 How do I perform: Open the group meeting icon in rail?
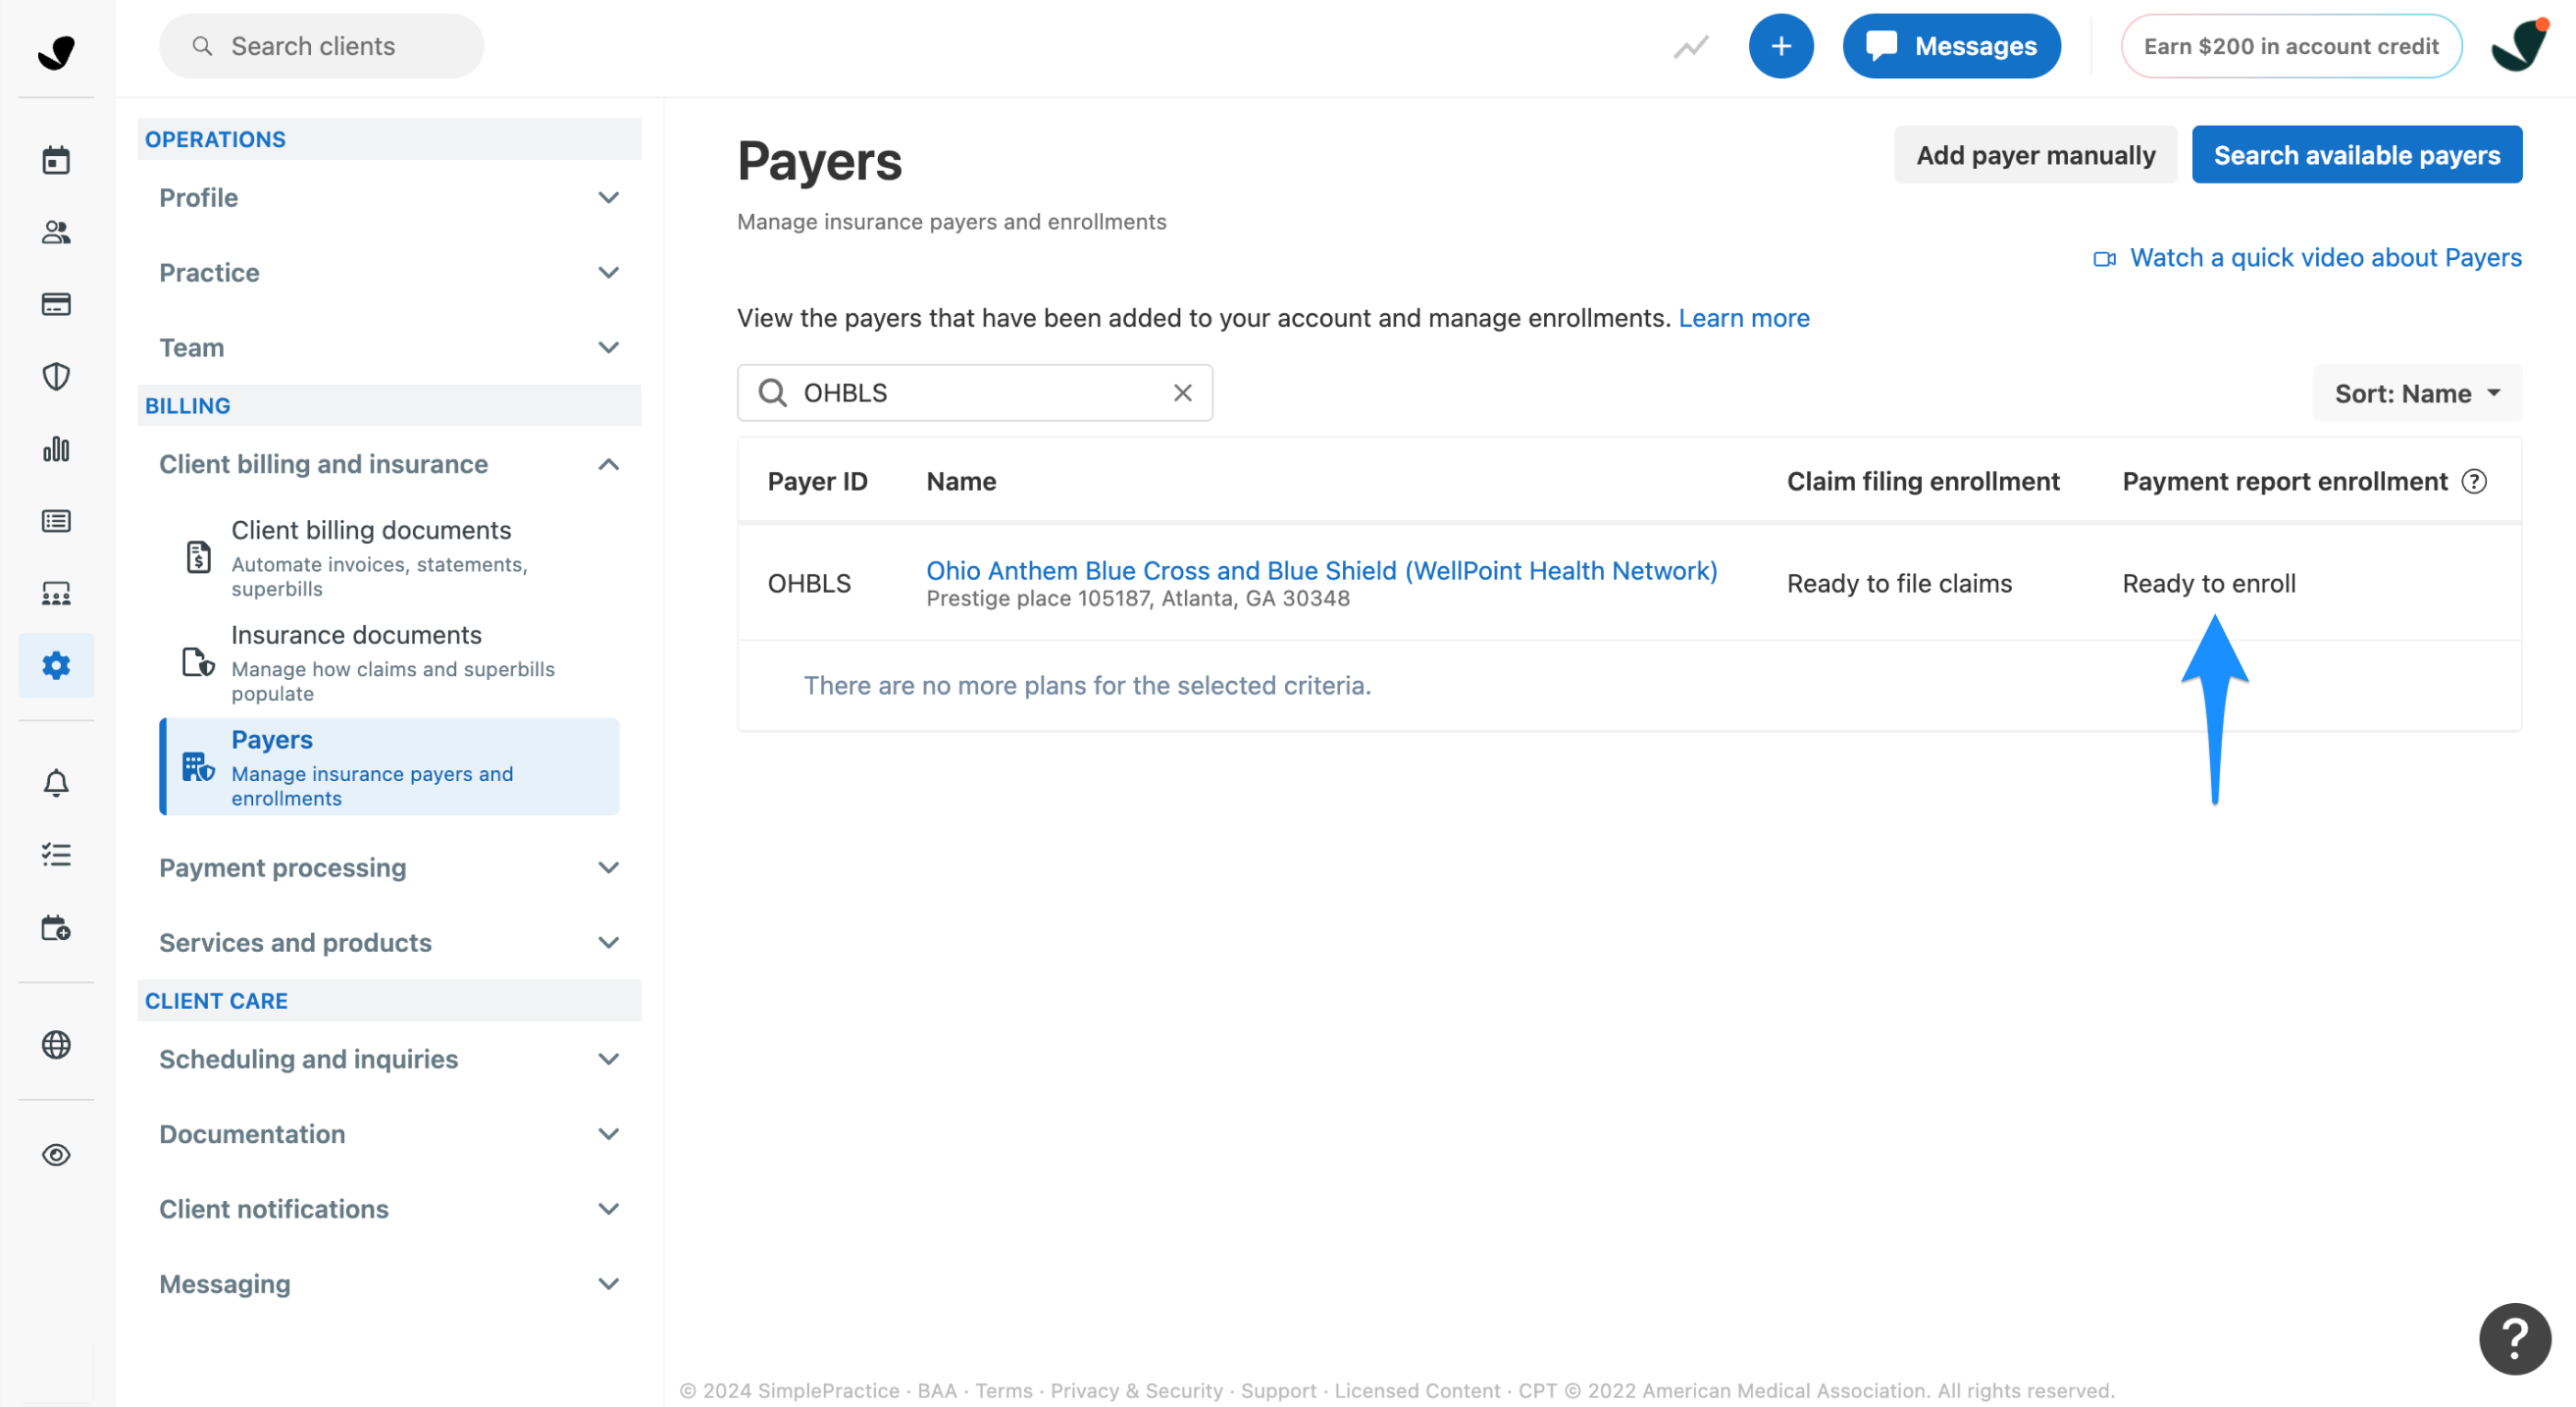tap(56, 593)
